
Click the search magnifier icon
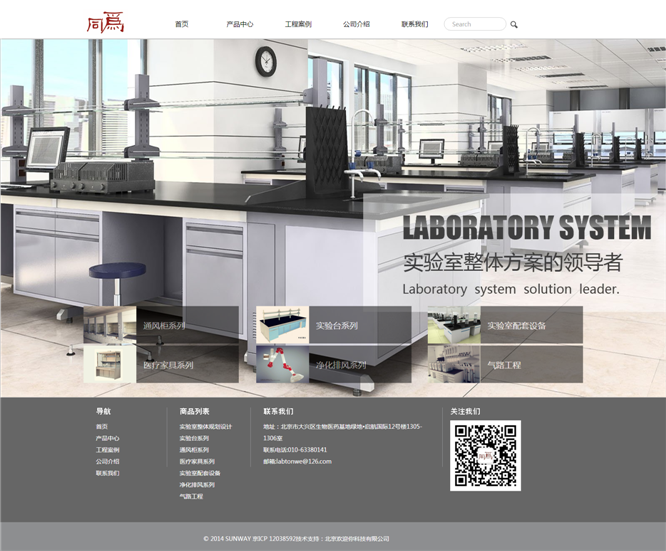[514, 24]
